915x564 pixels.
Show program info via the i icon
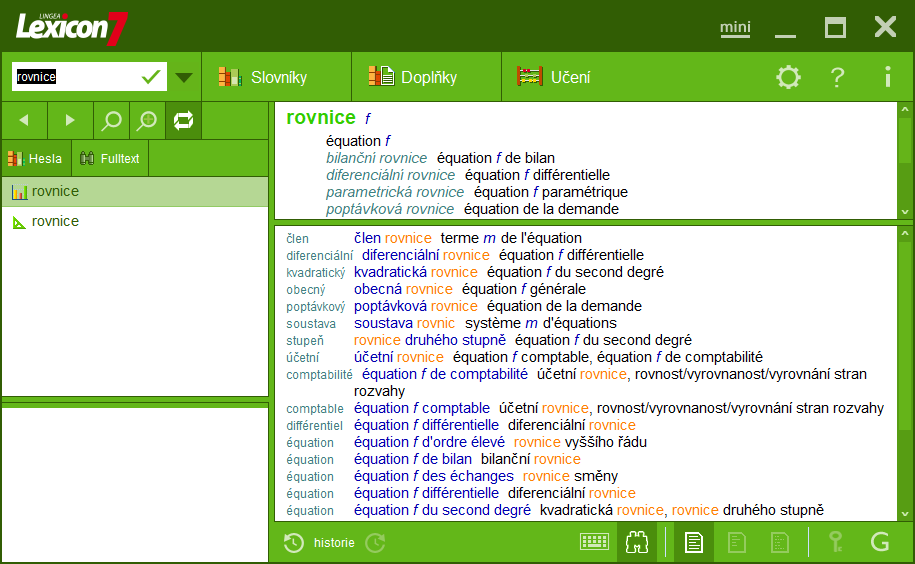click(x=887, y=77)
